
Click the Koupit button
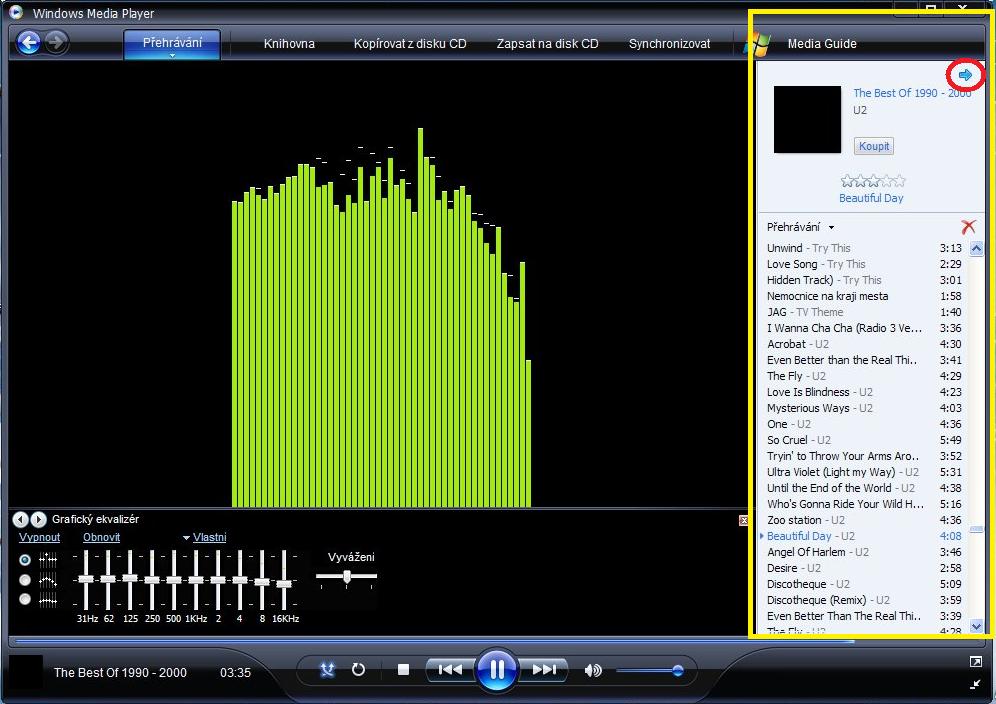(873, 146)
